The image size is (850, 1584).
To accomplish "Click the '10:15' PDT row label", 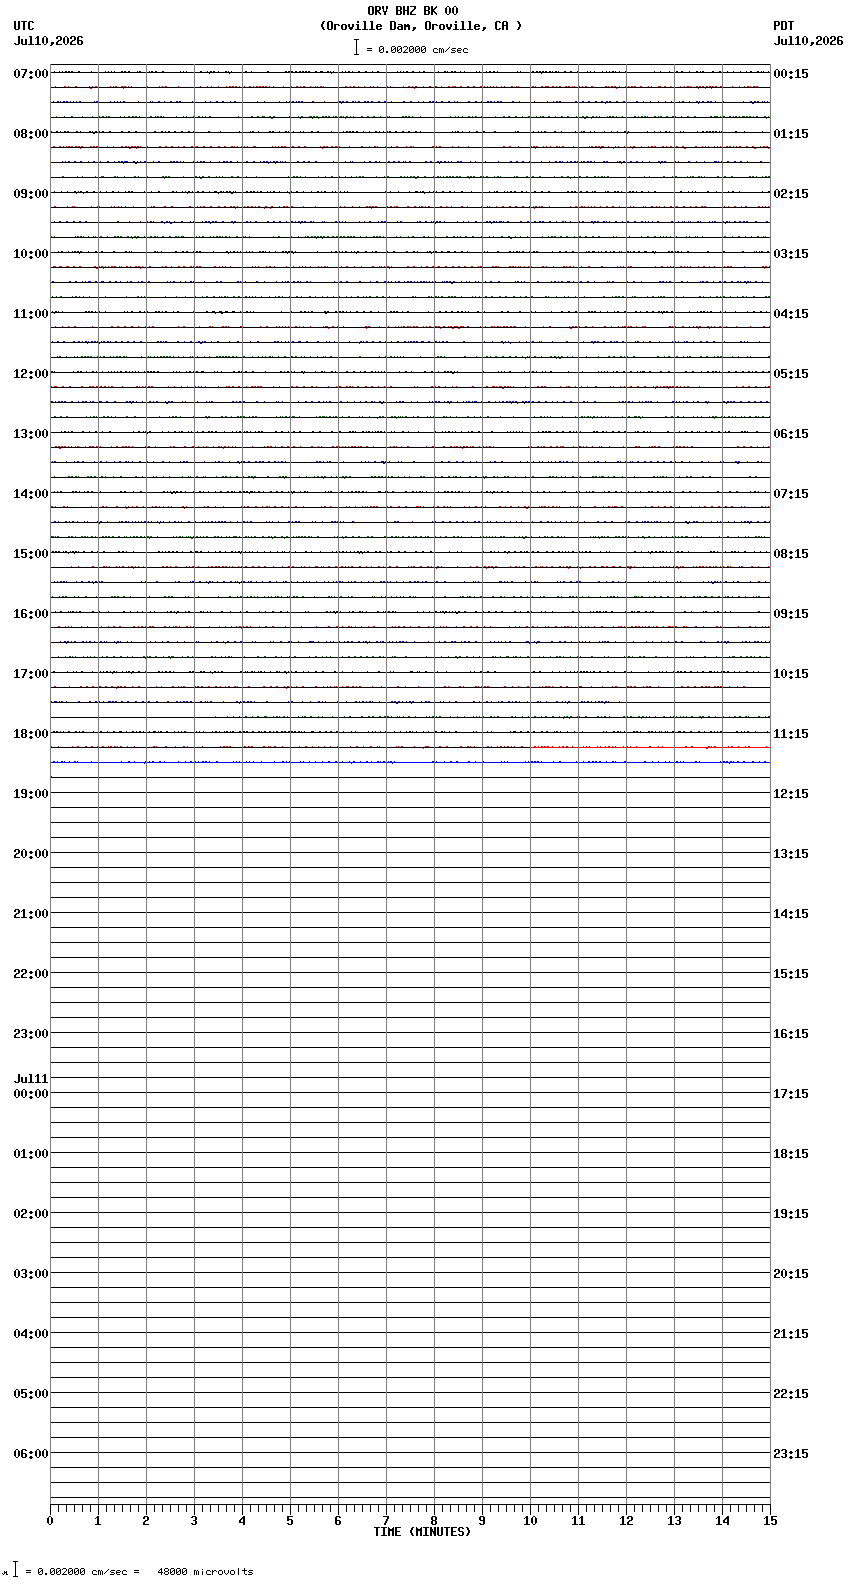I will [x=791, y=674].
